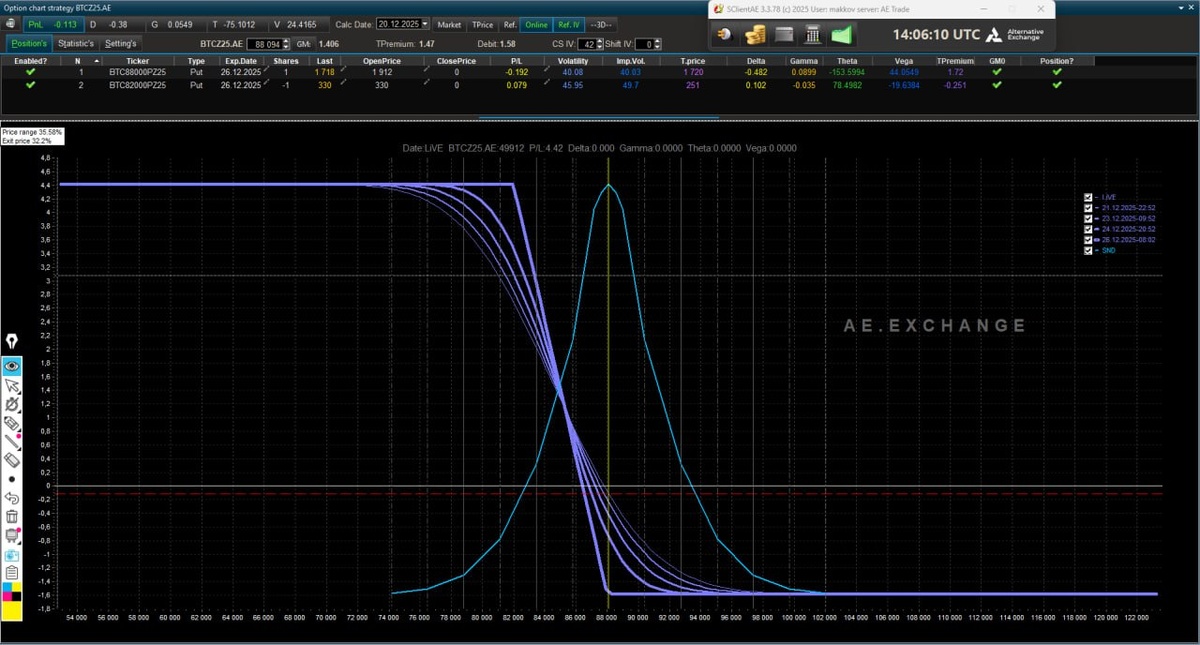Toggle GM0 checkmark in row 1

tap(997, 72)
